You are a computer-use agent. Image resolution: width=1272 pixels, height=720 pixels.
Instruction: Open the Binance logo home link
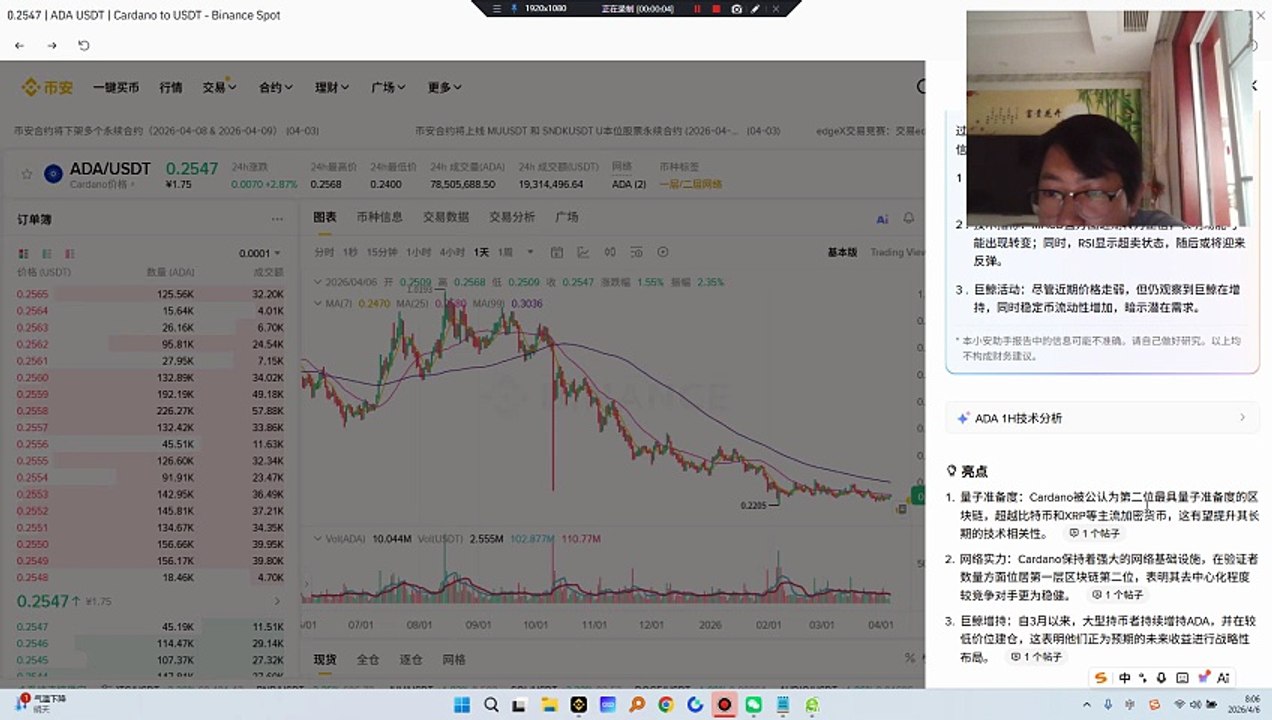click(47, 88)
